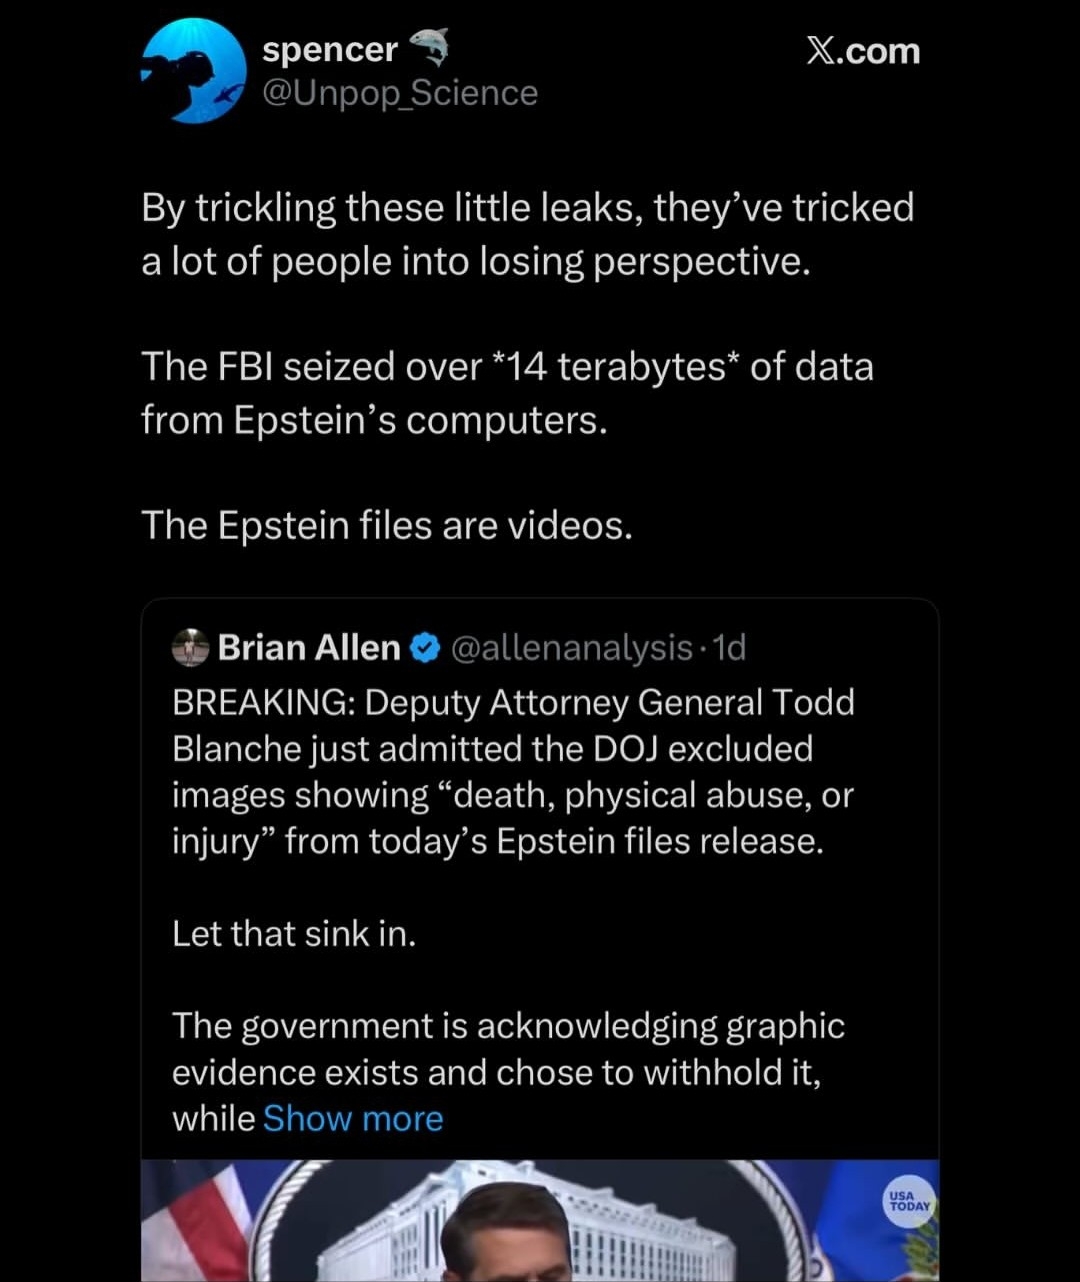
Task: Click spencer's round profile avatar
Action: (x=194, y=72)
